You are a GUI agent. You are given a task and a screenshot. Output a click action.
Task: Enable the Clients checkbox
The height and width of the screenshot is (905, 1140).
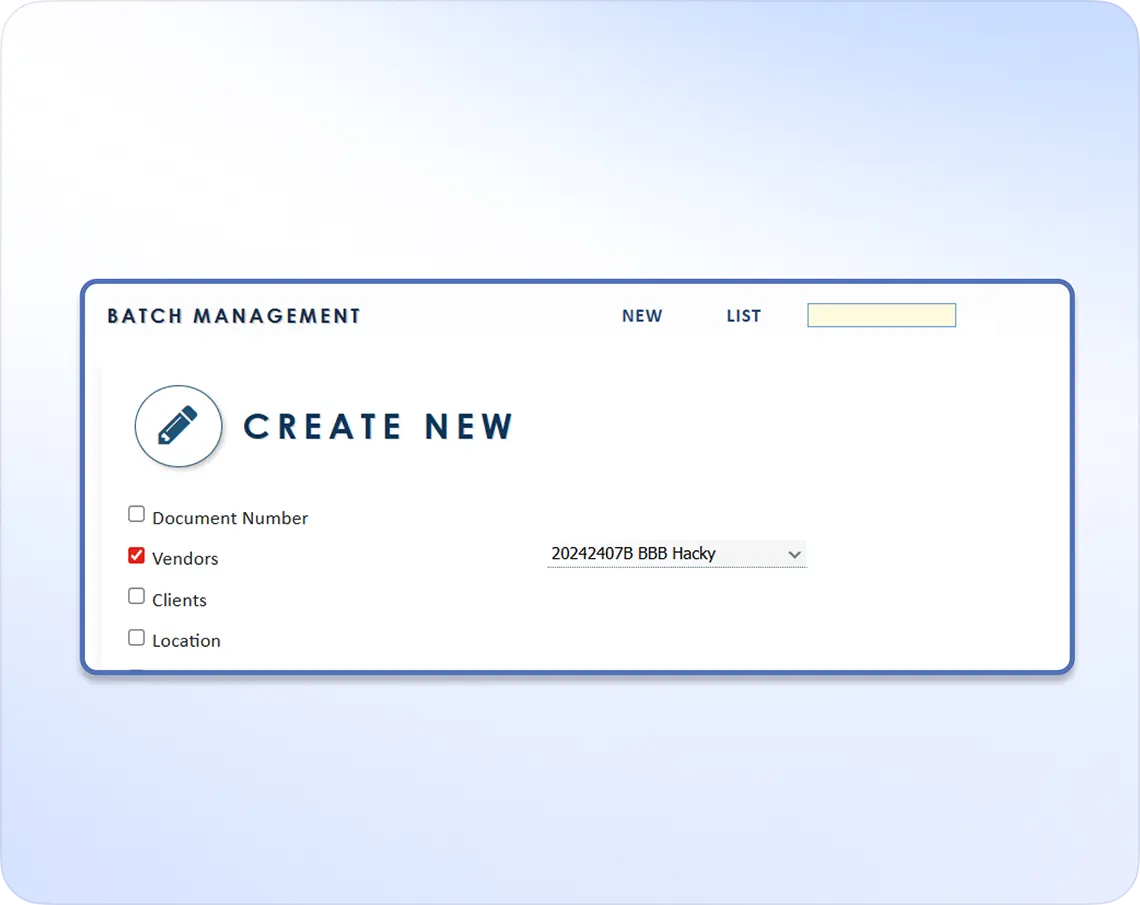coord(136,596)
